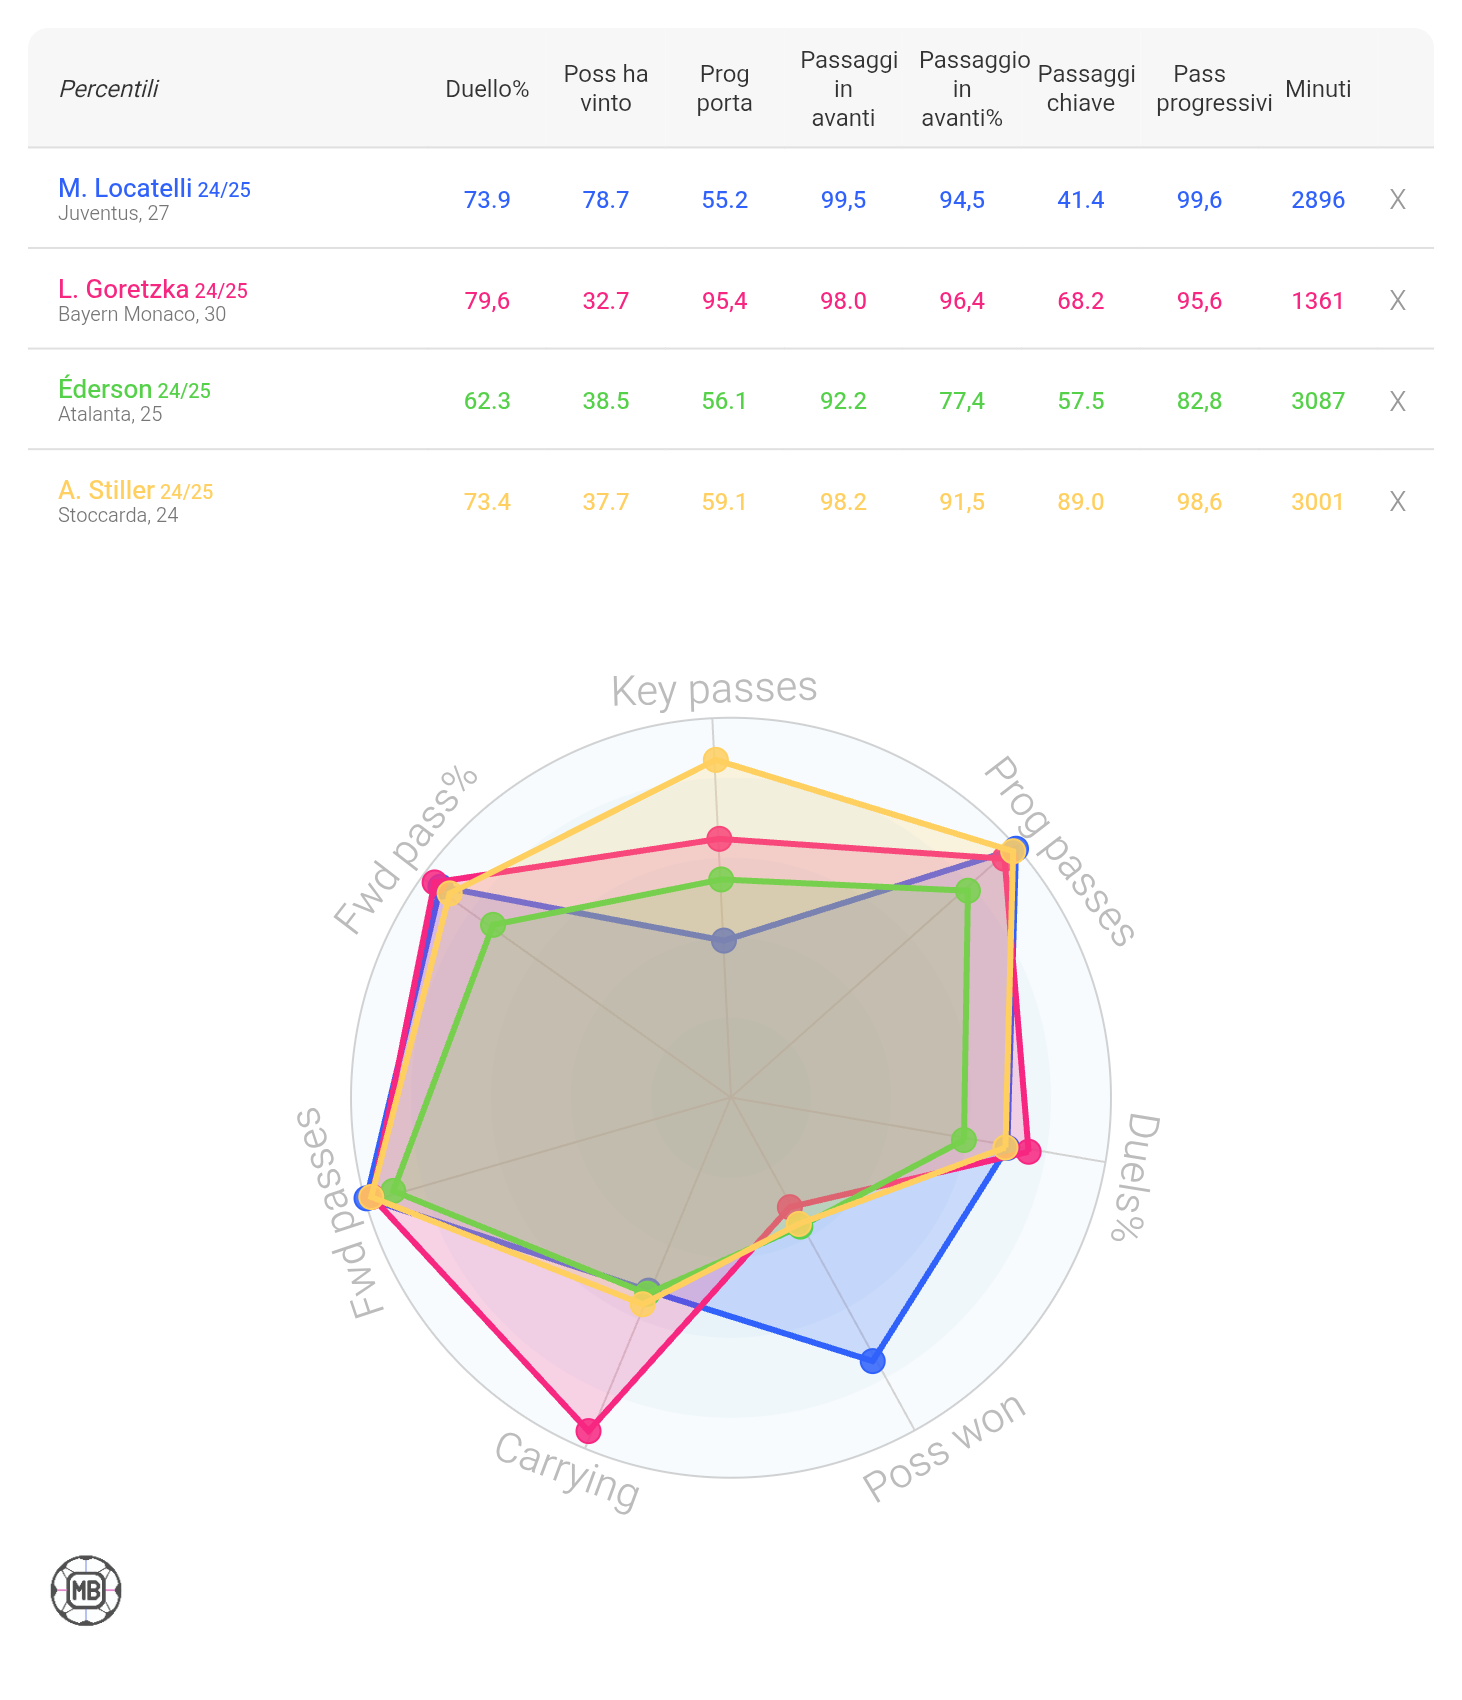Remove M. Locatelli row with X
The width and height of the screenshot is (1462, 1700).
(1397, 200)
